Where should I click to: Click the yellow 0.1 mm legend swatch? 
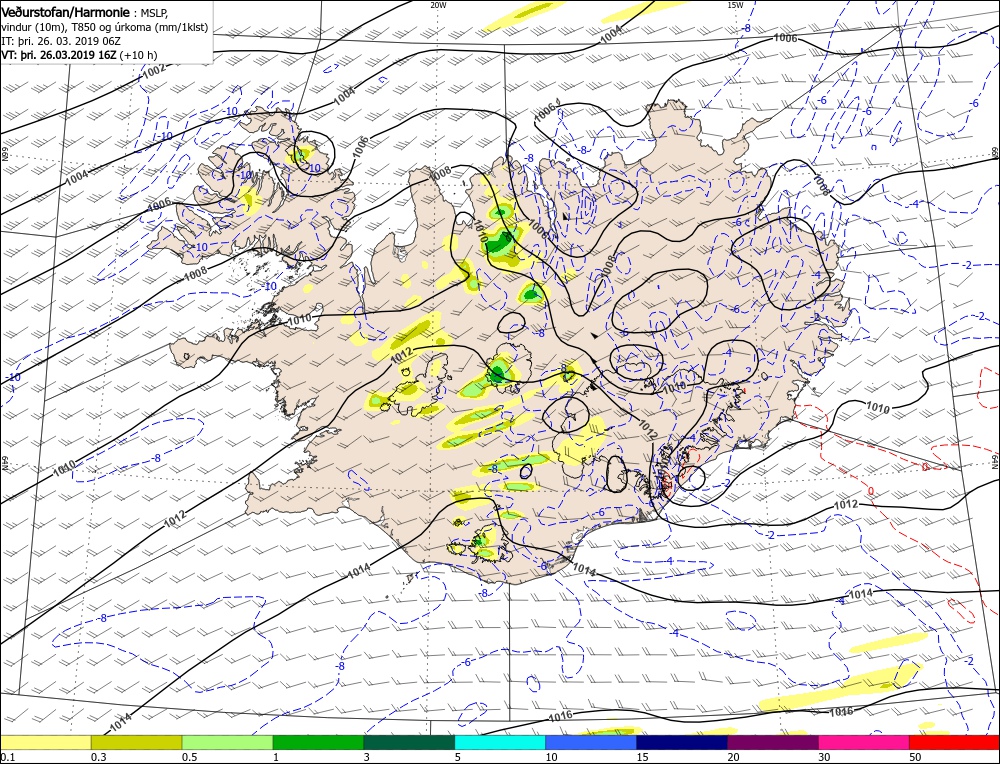pos(46,742)
